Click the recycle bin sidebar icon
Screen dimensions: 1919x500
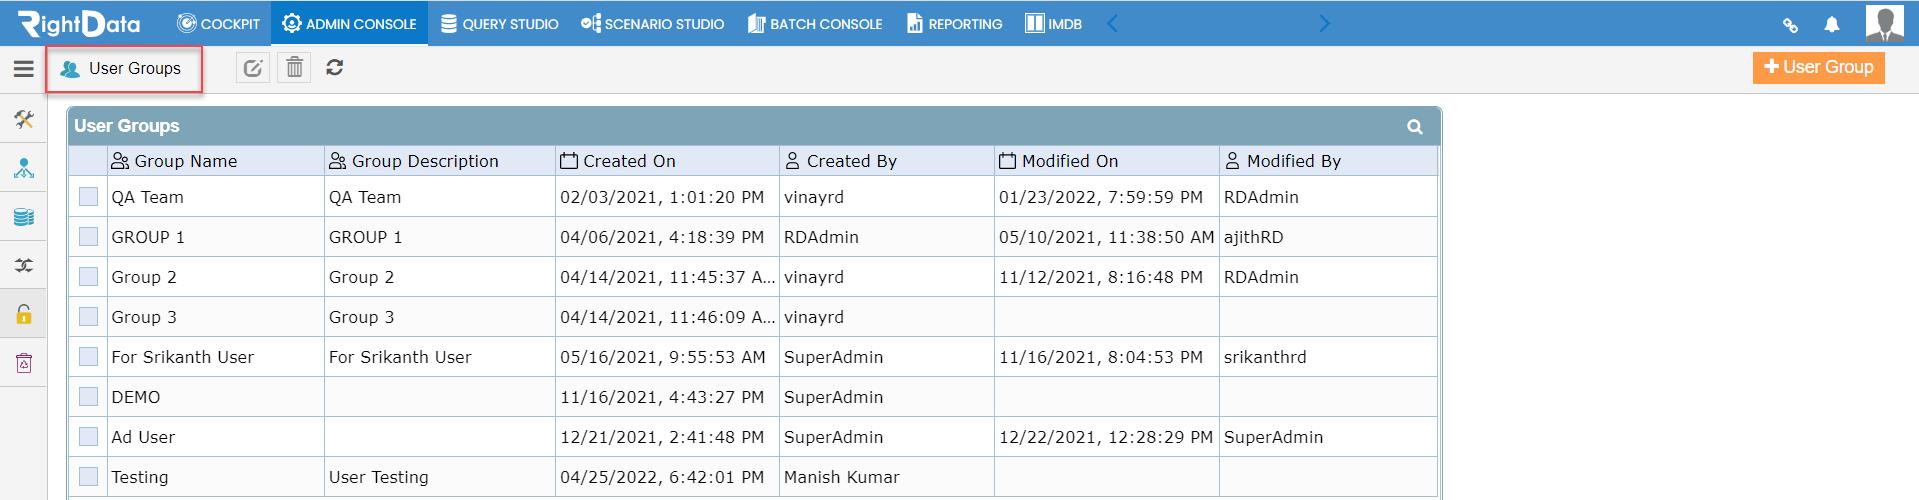24,363
